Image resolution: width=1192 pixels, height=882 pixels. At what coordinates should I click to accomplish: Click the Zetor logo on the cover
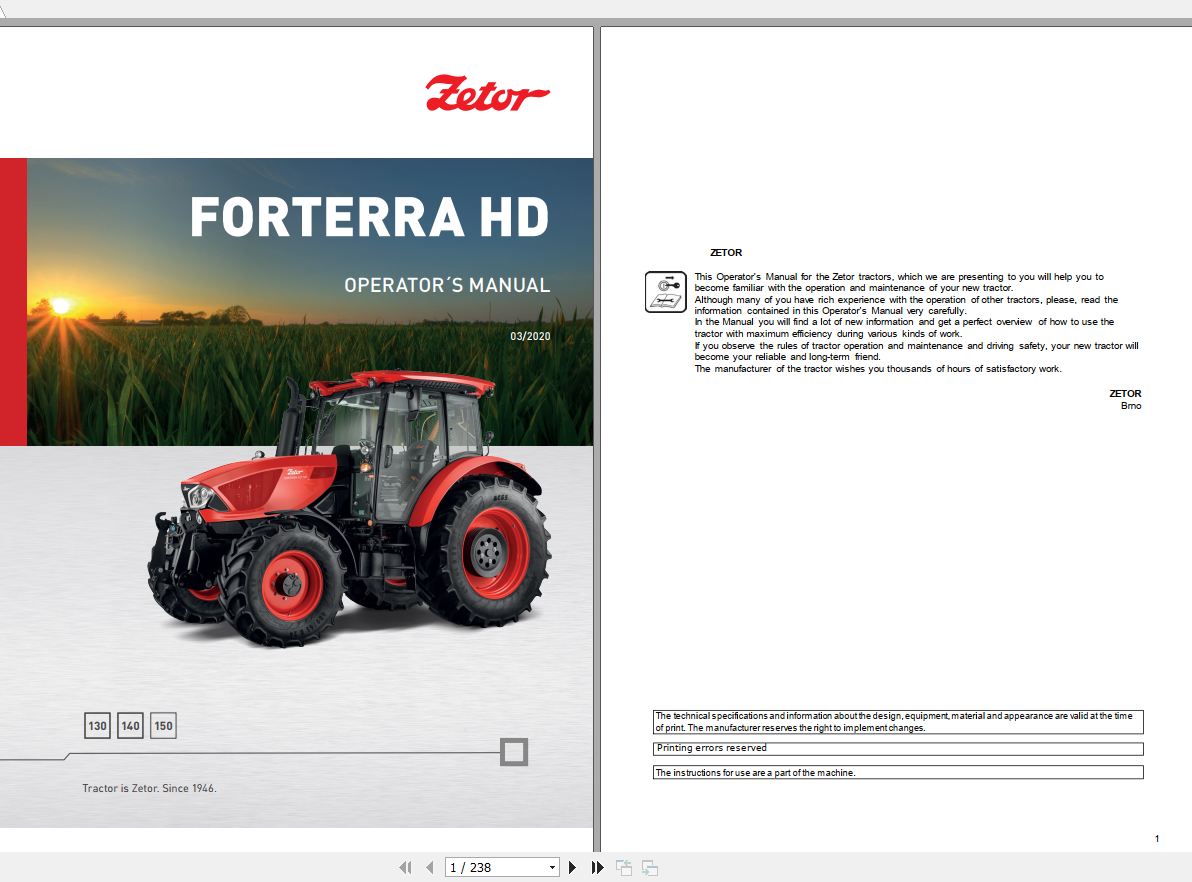coord(487,94)
